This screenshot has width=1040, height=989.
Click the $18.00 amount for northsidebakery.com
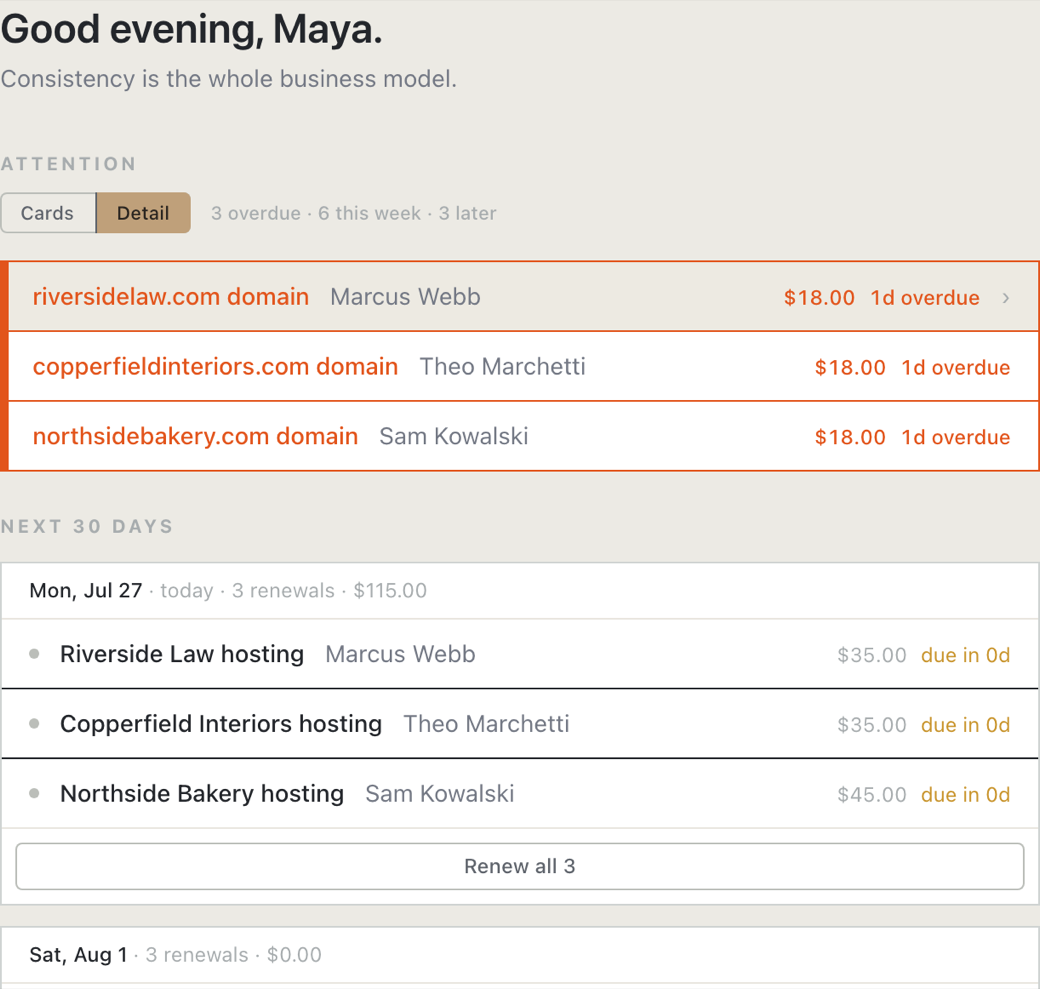pos(850,437)
